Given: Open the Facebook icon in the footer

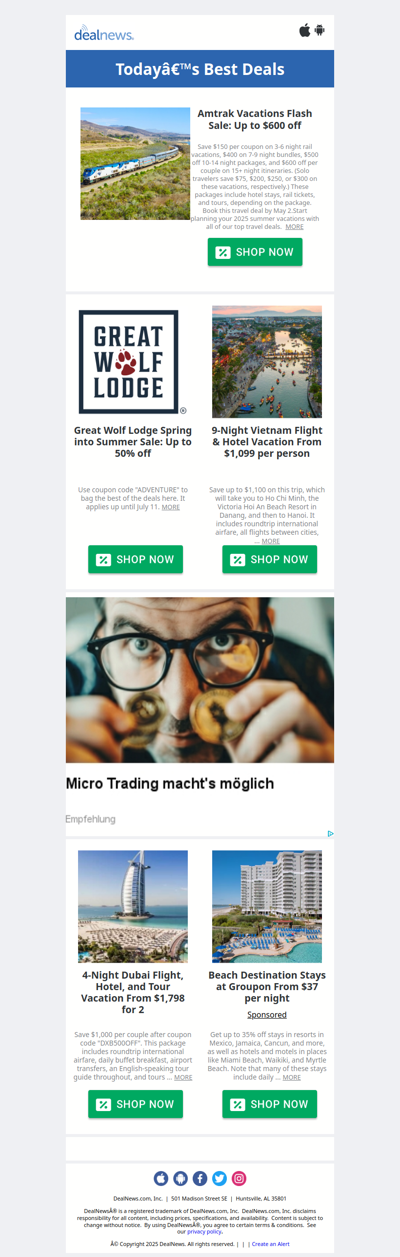Looking at the screenshot, I should click(200, 1179).
